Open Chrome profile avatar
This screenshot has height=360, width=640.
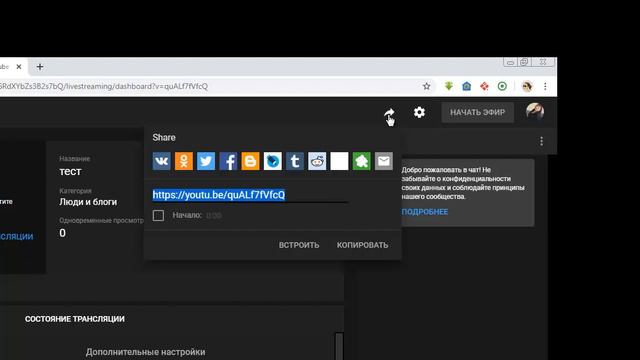pos(527,86)
